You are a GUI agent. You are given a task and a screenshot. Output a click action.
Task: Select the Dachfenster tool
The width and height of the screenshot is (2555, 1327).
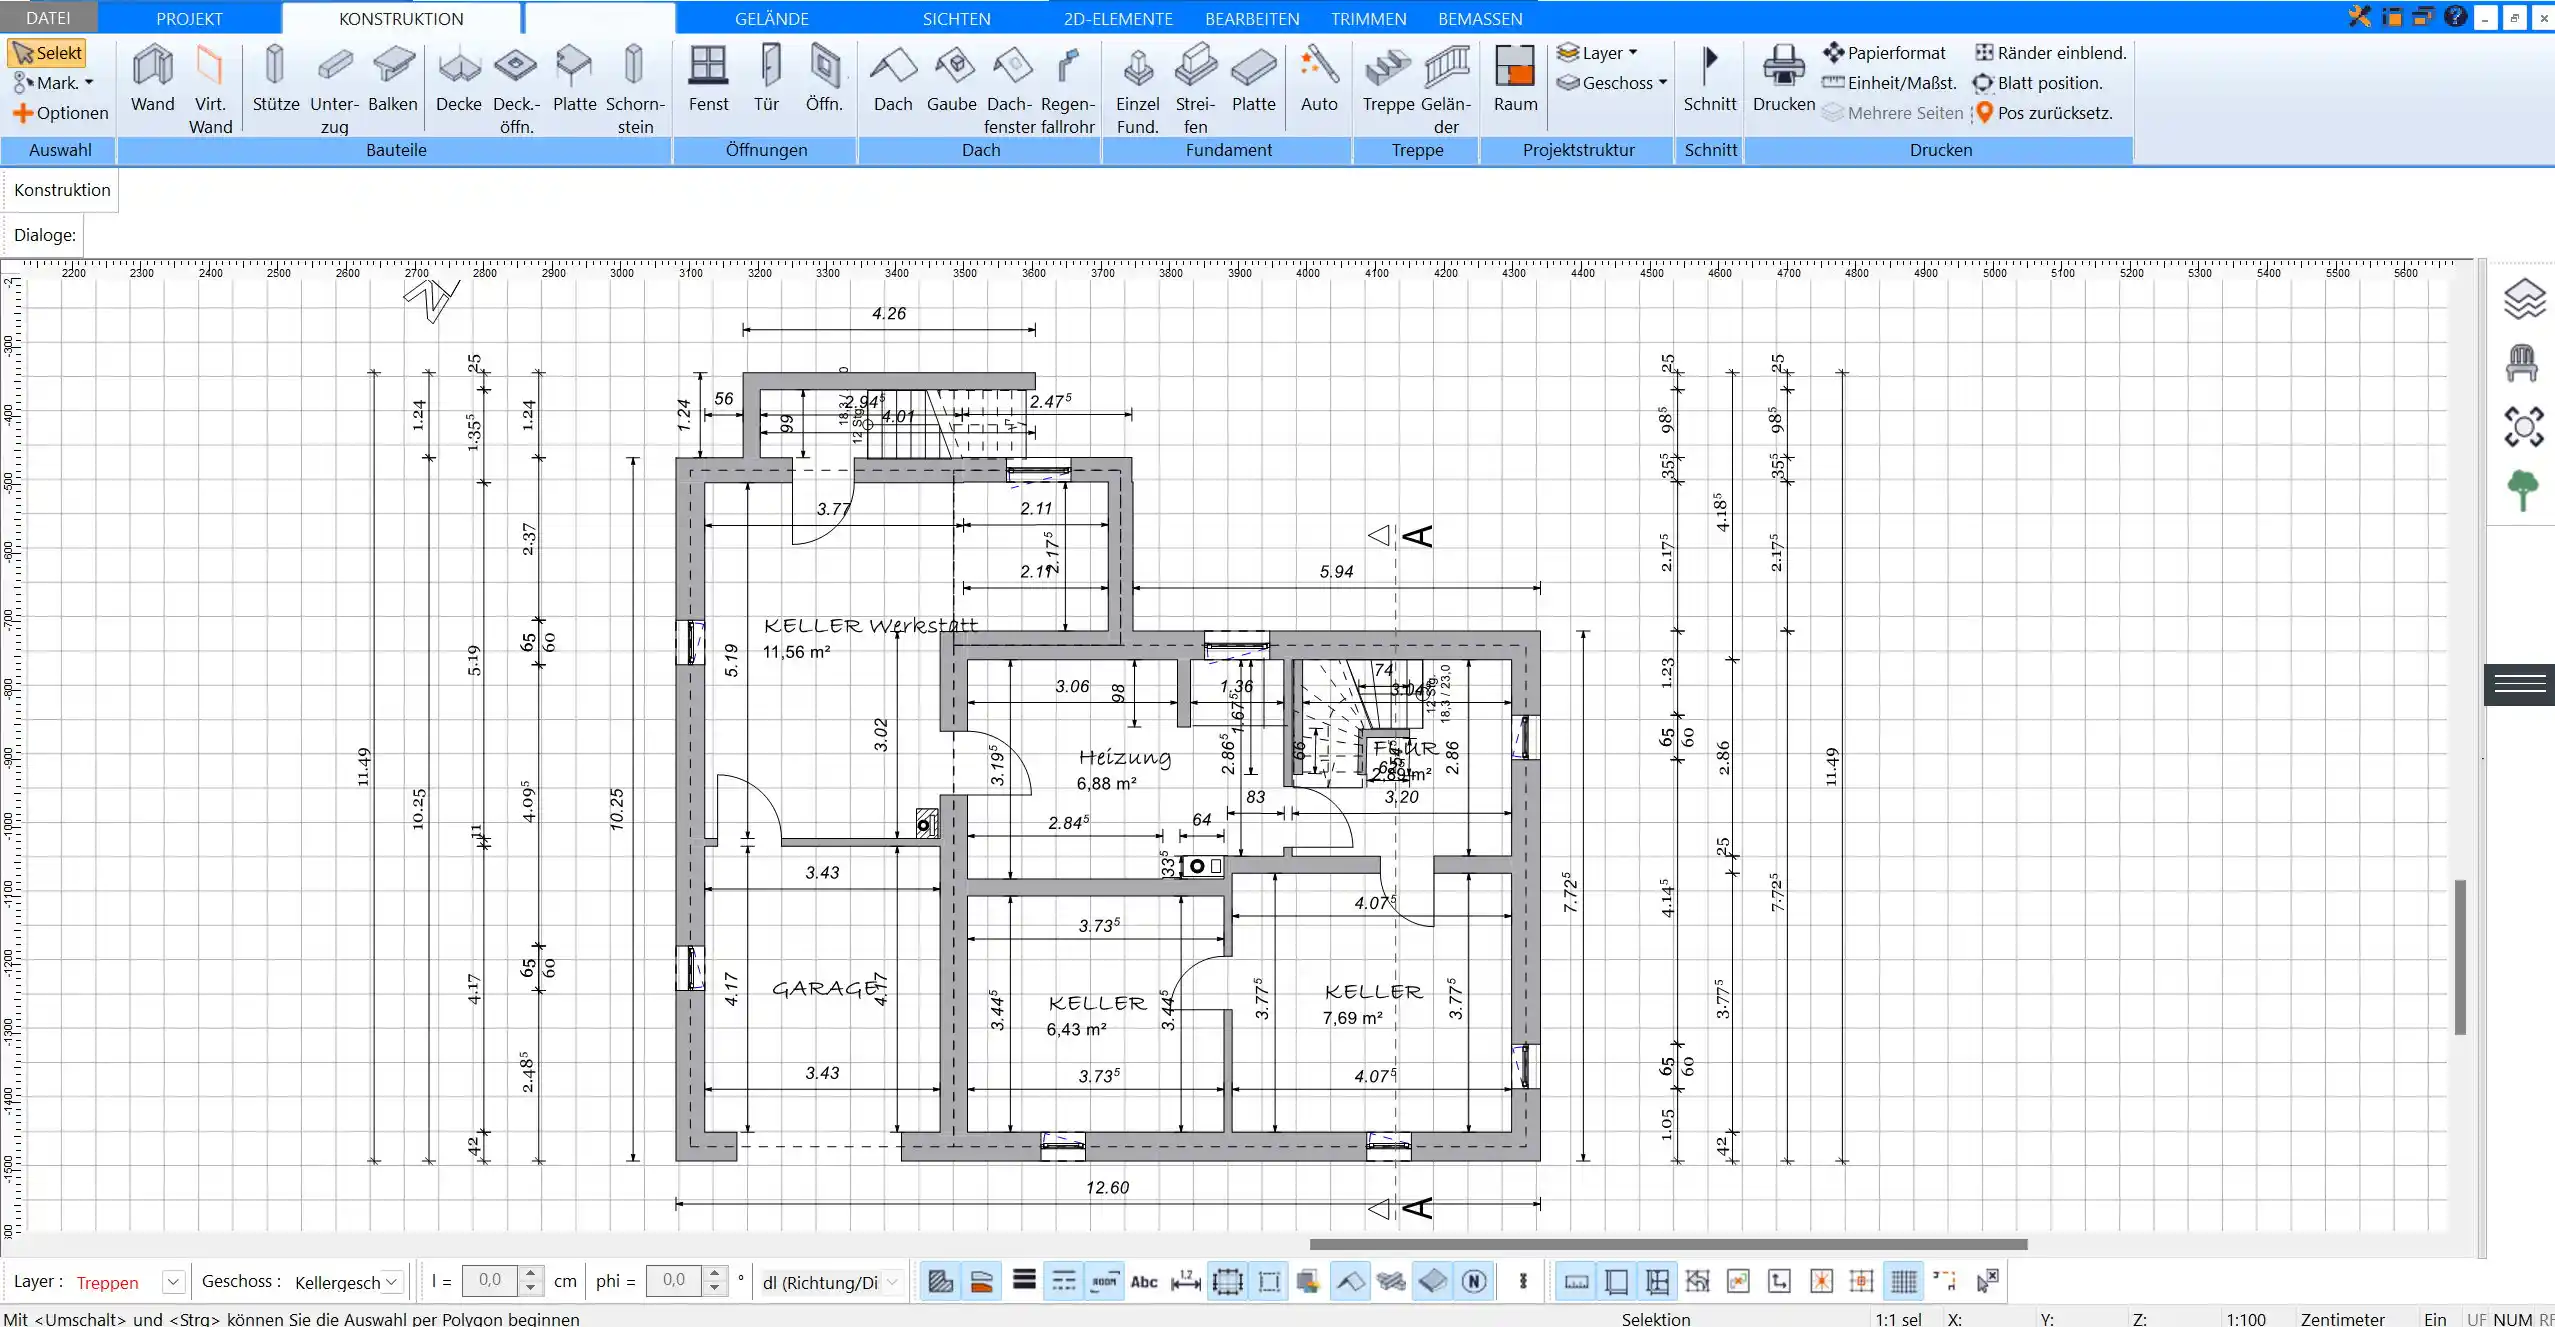click(1009, 89)
